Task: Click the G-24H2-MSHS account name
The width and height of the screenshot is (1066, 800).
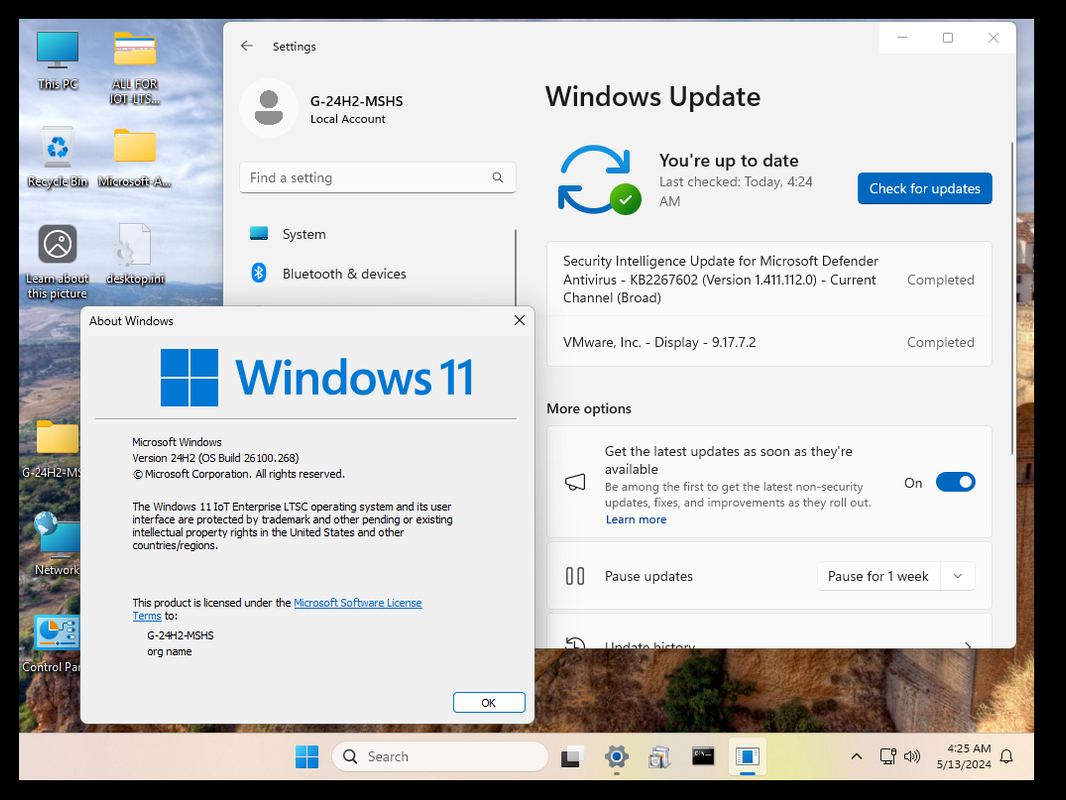Action: [x=356, y=101]
